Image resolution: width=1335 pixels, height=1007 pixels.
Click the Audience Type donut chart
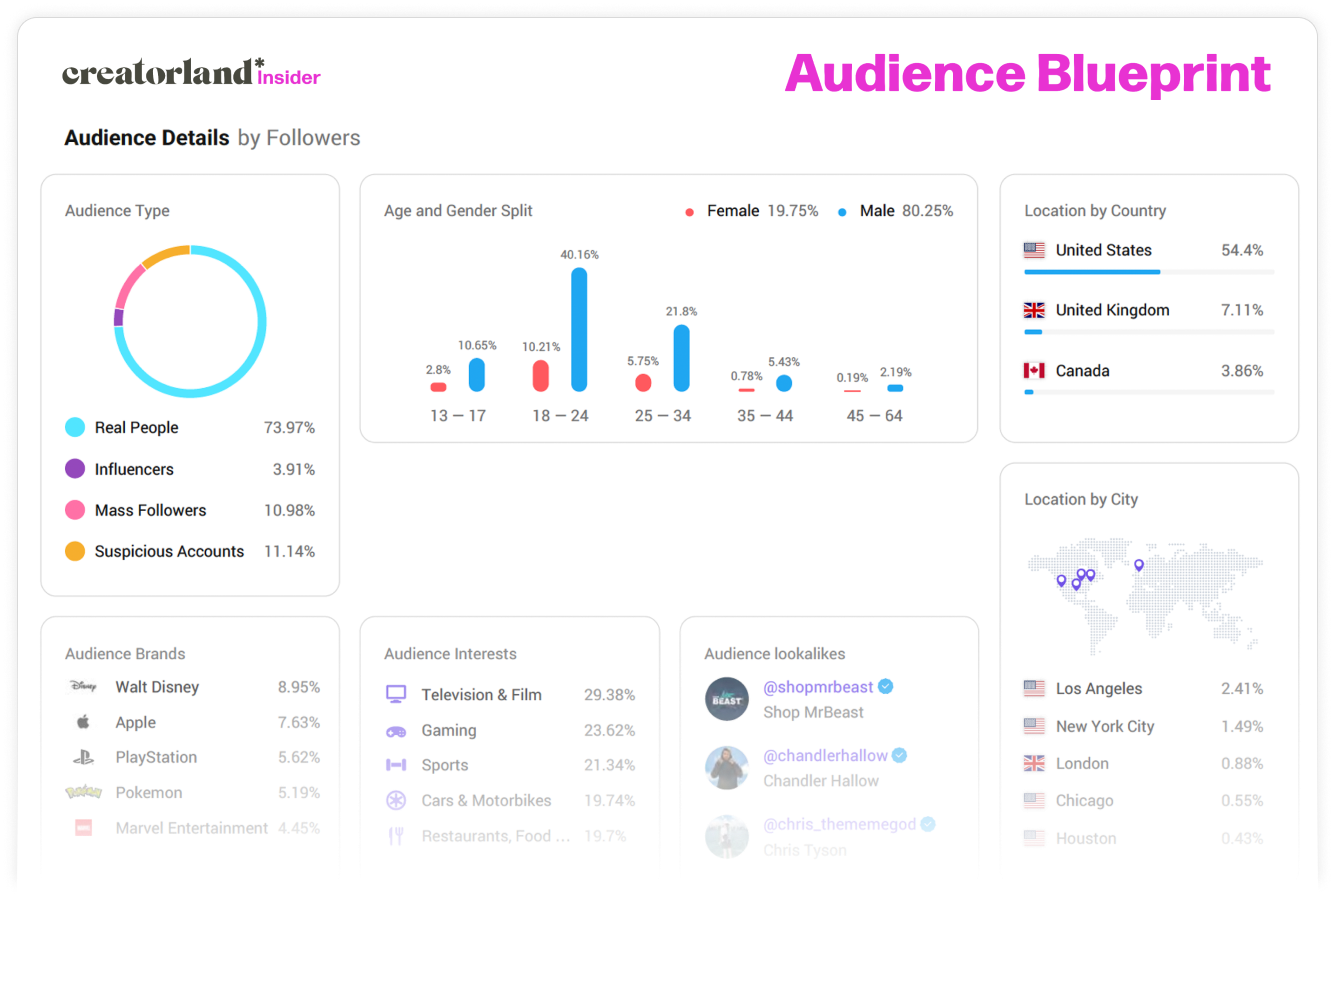[190, 321]
